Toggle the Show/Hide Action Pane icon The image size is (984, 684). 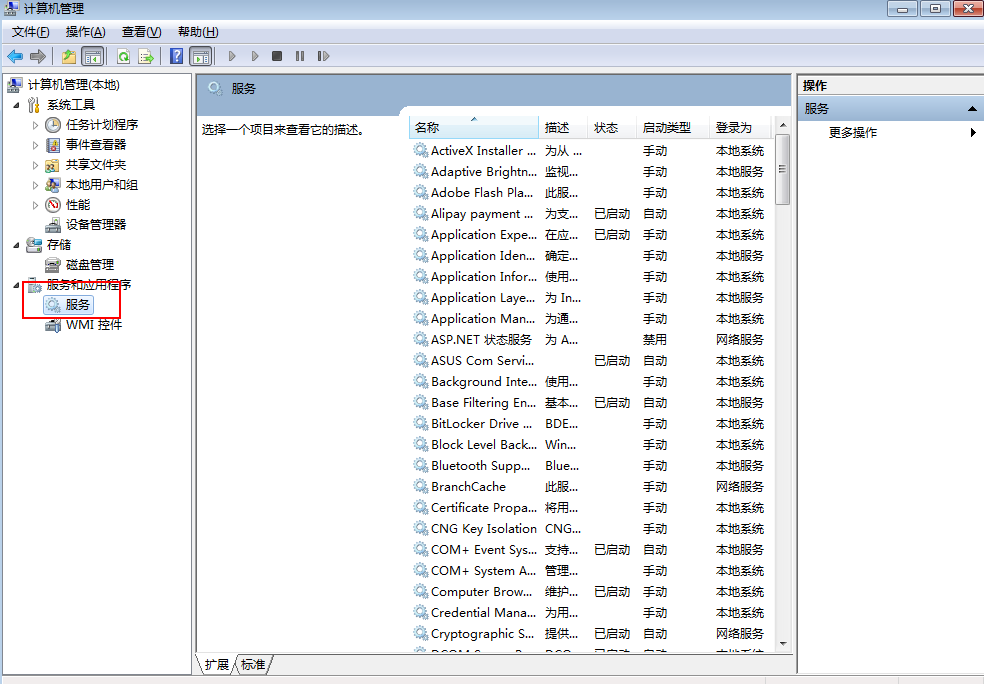click(x=201, y=56)
